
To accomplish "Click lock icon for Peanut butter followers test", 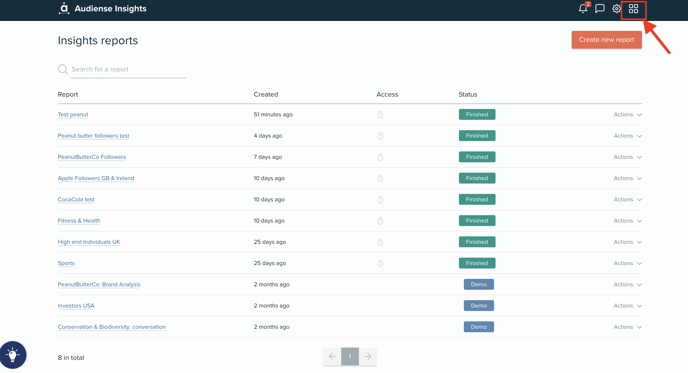I will coord(380,136).
